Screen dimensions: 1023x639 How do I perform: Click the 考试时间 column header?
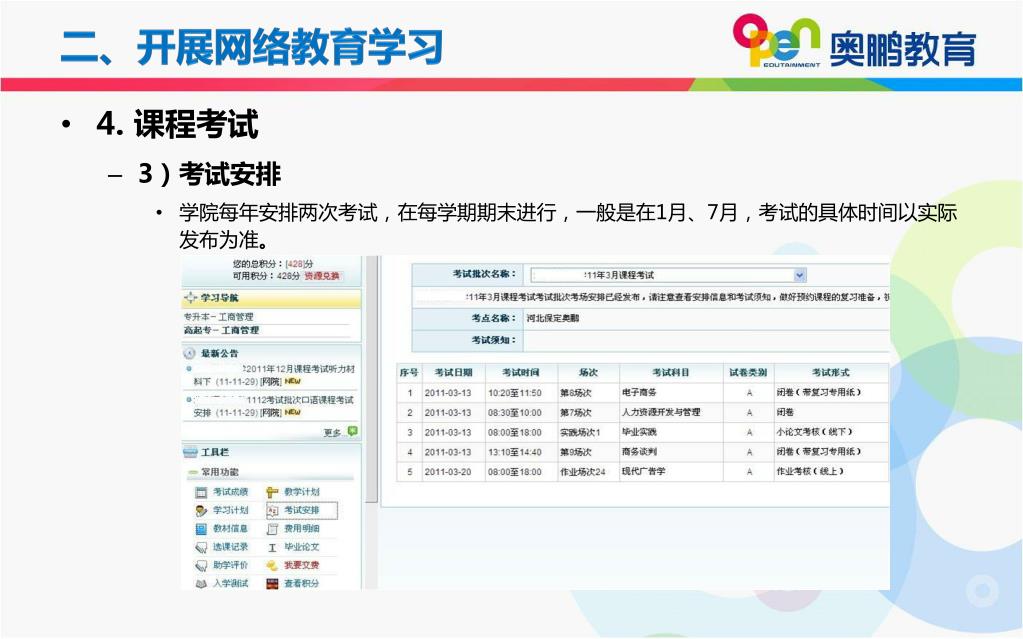click(x=521, y=373)
